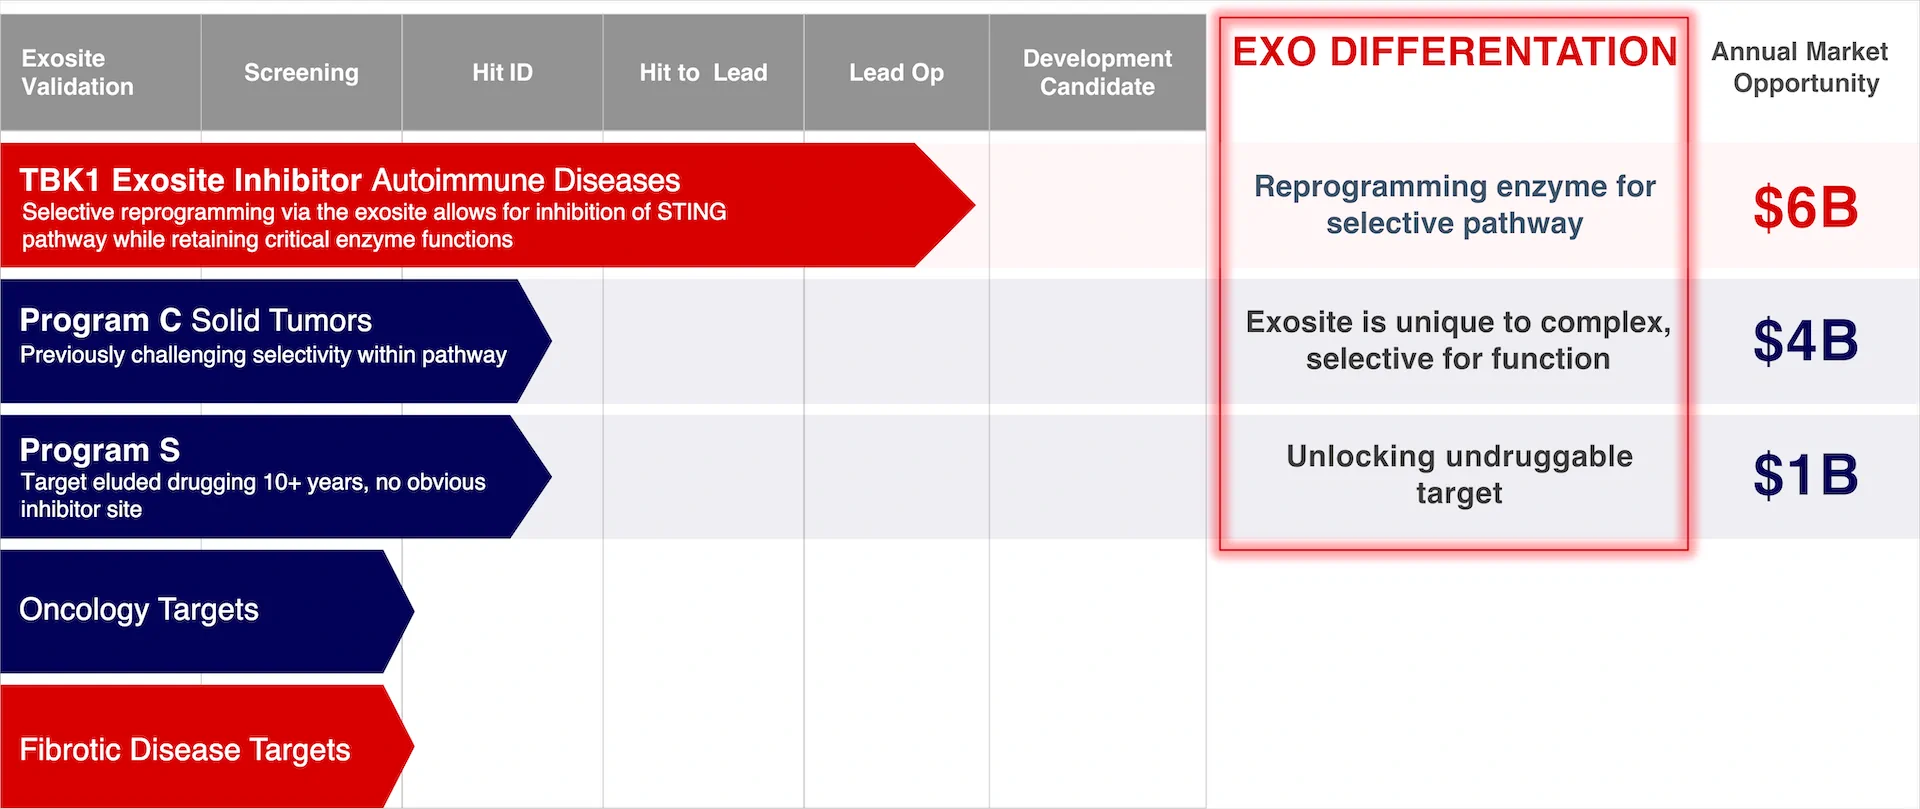This screenshot has height=809, width=1920.
Task: Click the STING pathway description text
Action: point(373,226)
